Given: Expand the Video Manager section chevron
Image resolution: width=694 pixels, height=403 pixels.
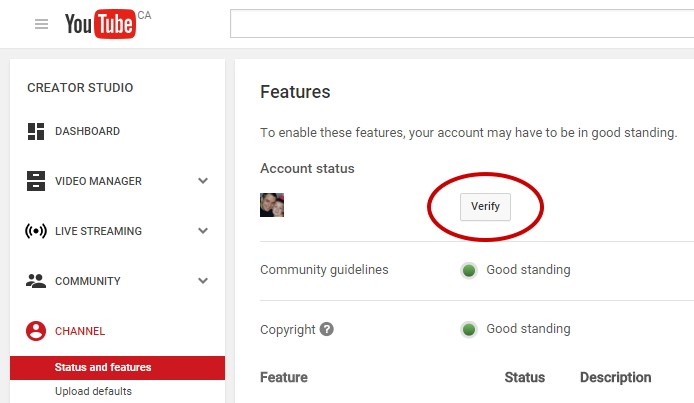Looking at the screenshot, I should (x=203, y=180).
